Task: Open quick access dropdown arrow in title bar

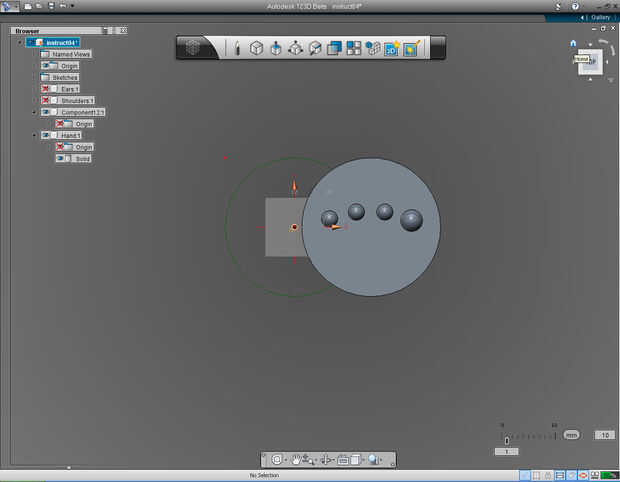Action: [72, 6]
